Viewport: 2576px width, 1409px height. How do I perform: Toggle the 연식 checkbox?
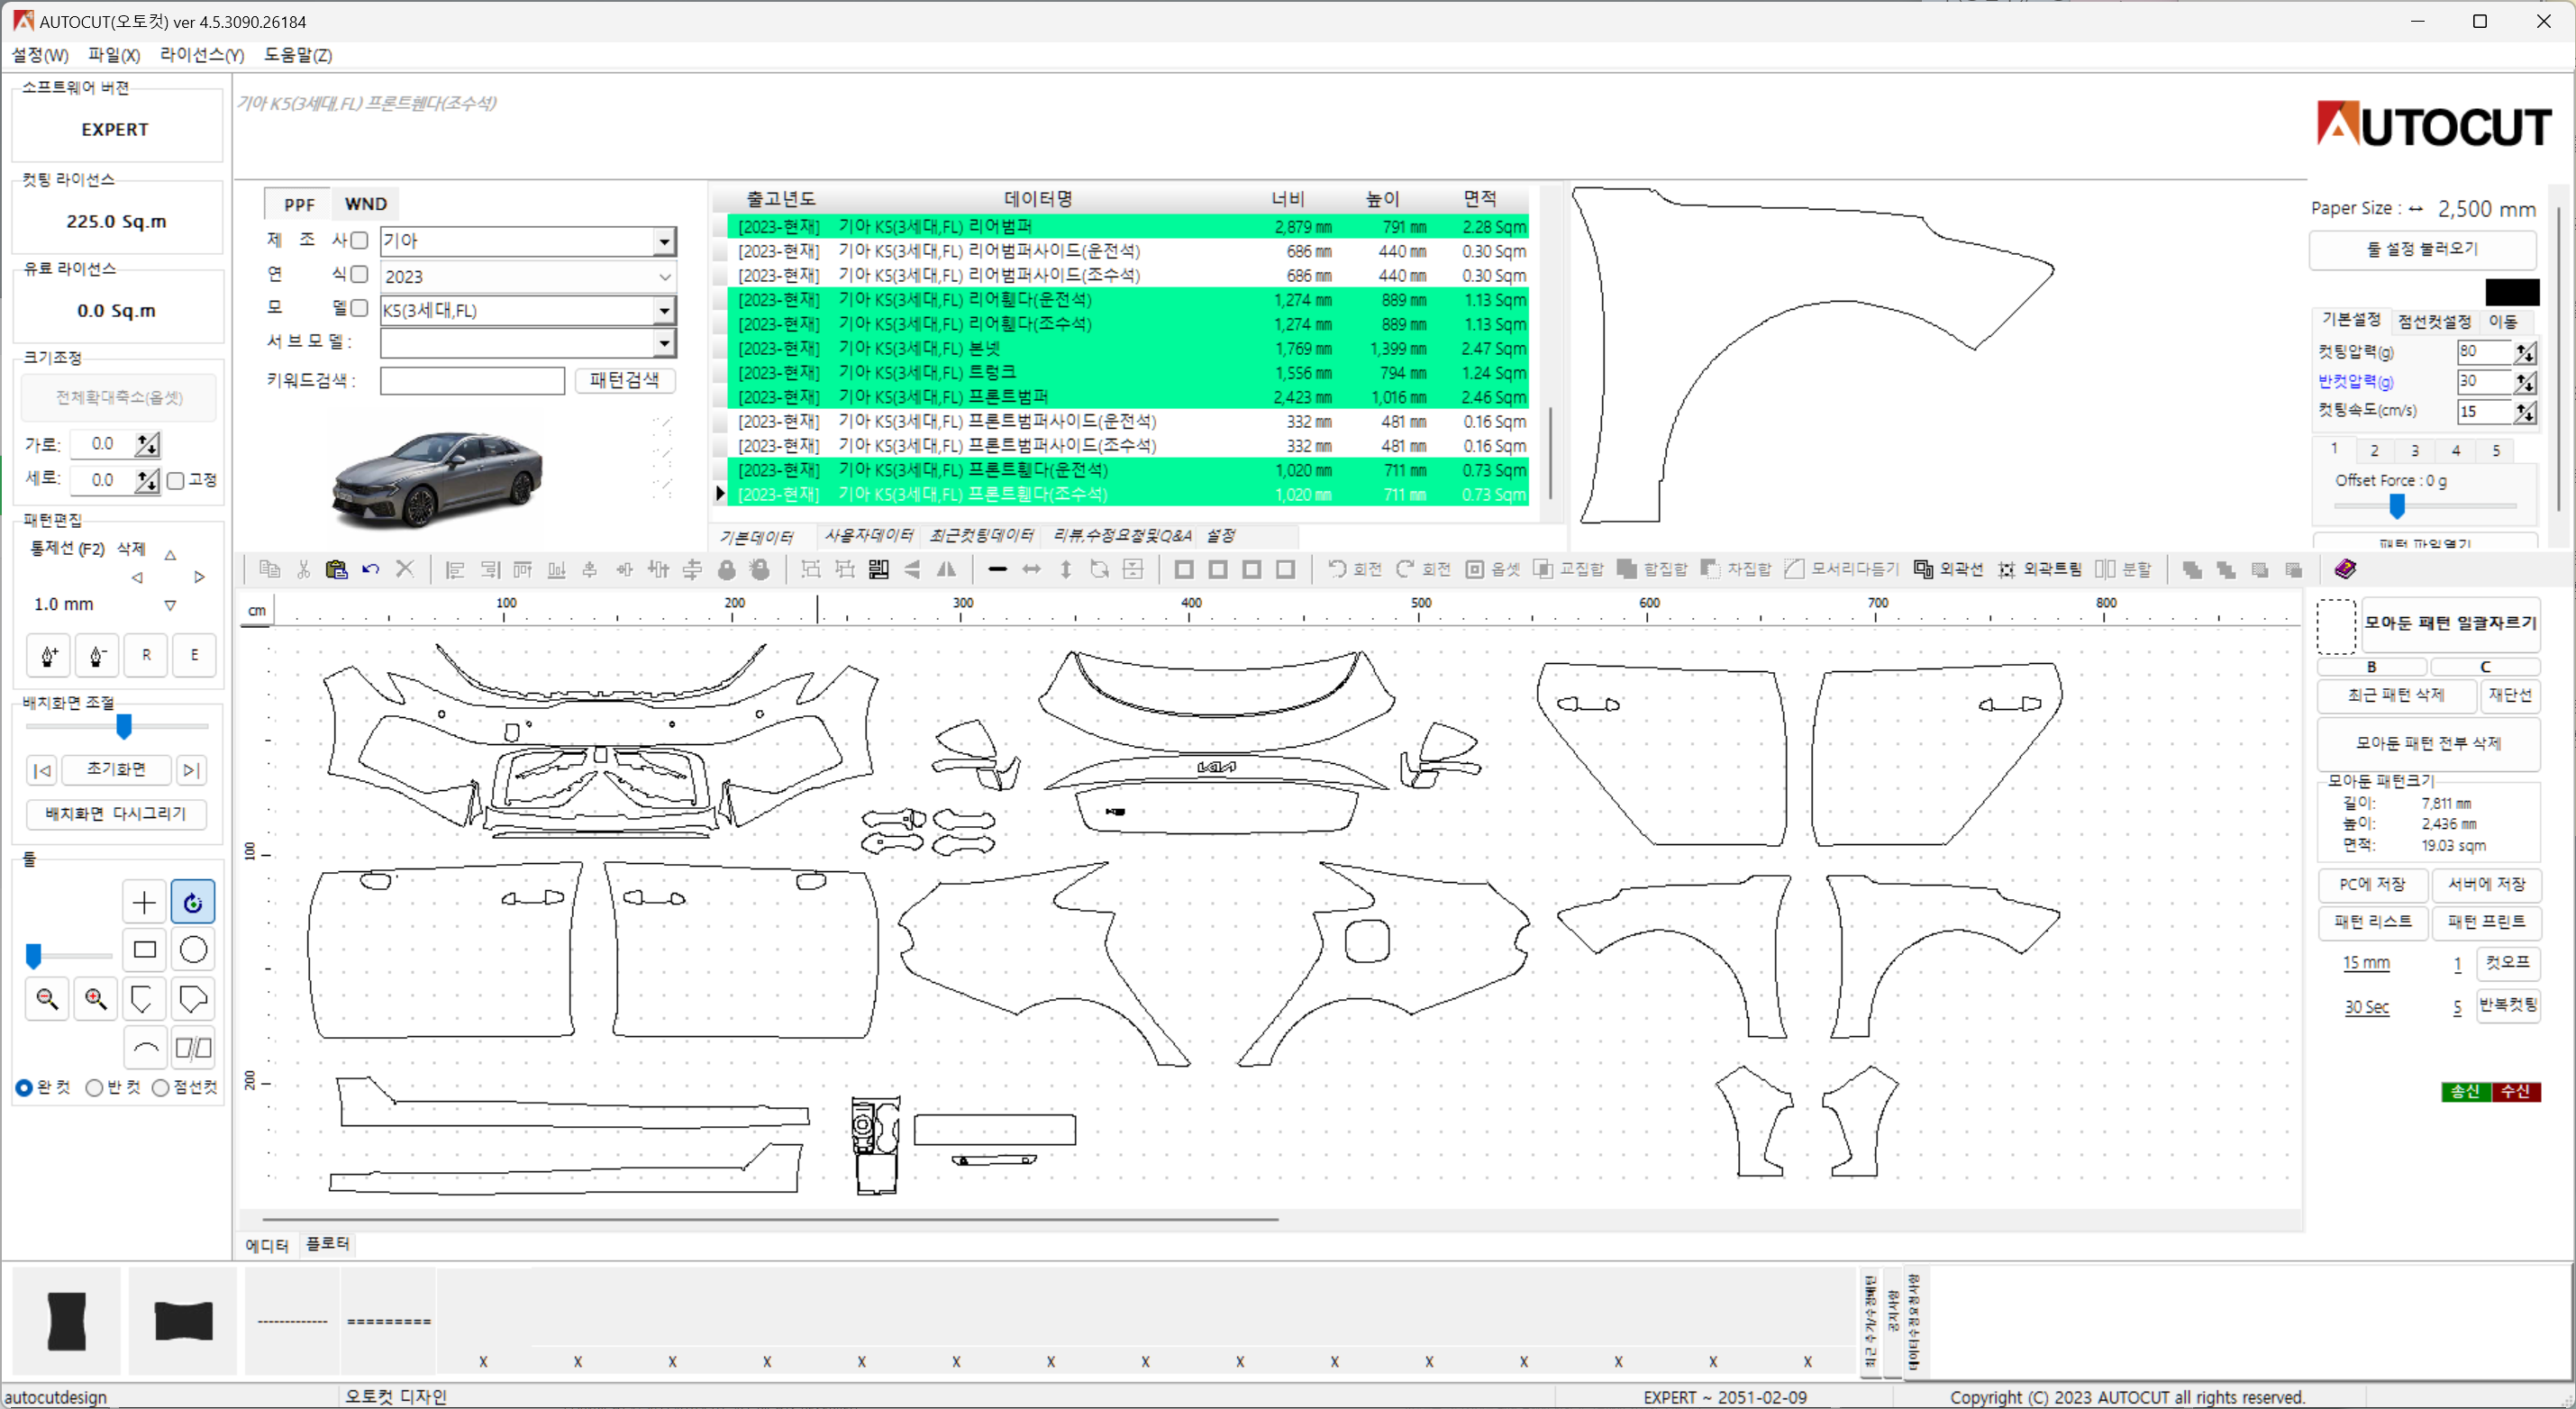coord(360,274)
